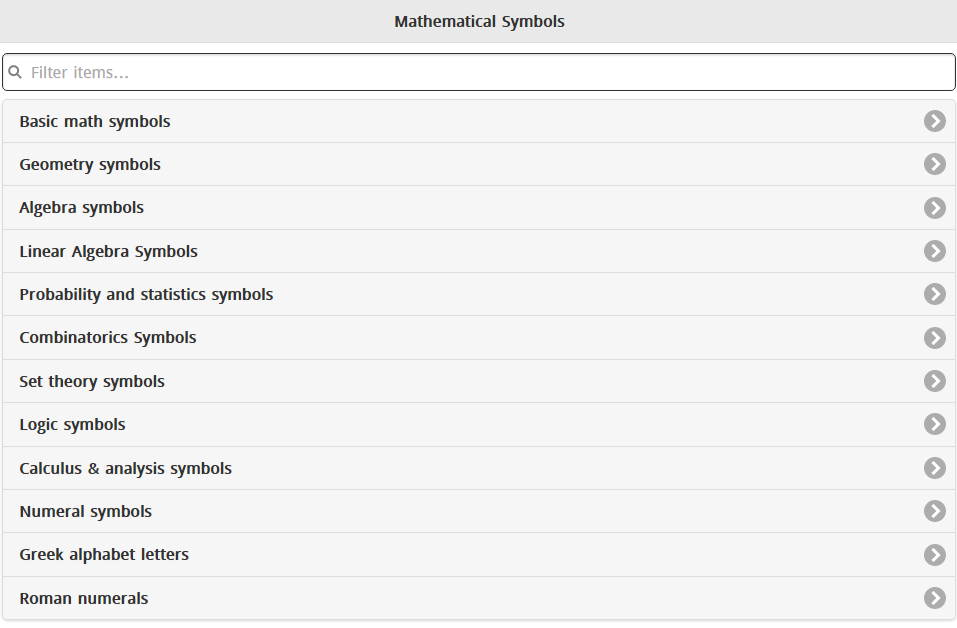Image resolution: width=957 pixels, height=628 pixels.
Task: Select the Set theory symbols entry
Action: pos(92,381)
